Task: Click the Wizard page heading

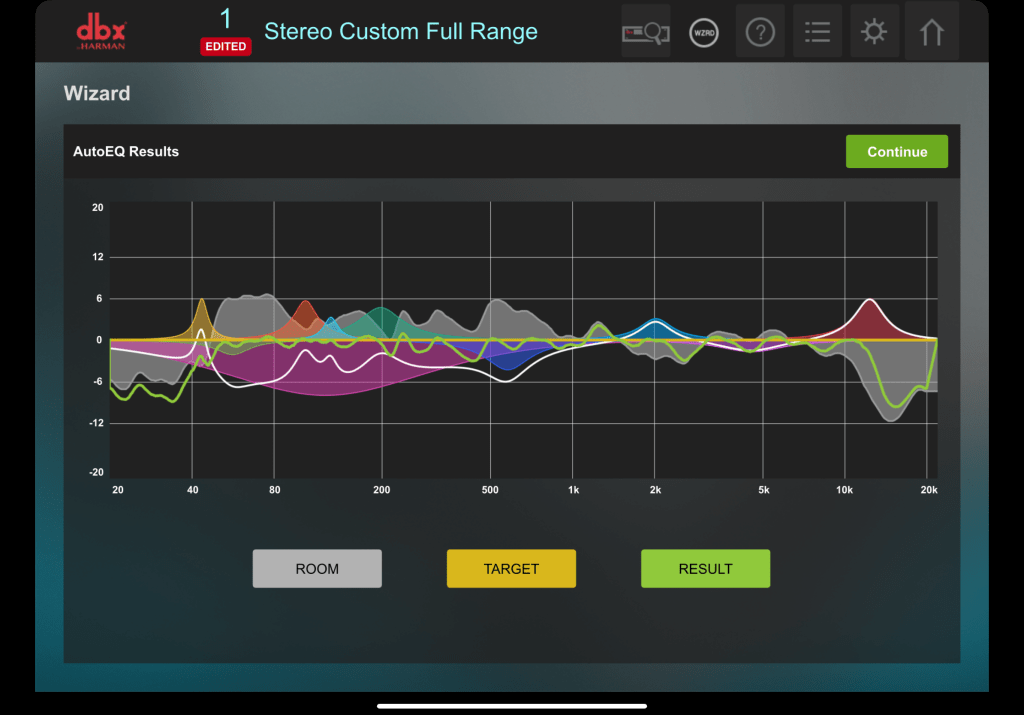Action: click(x=97, y=94)
